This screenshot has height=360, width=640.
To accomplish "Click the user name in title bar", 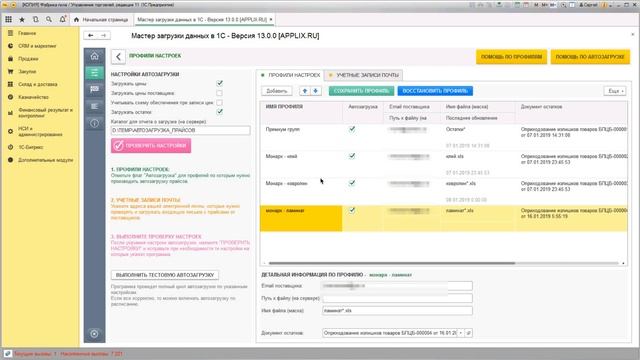I will [589, 5].
